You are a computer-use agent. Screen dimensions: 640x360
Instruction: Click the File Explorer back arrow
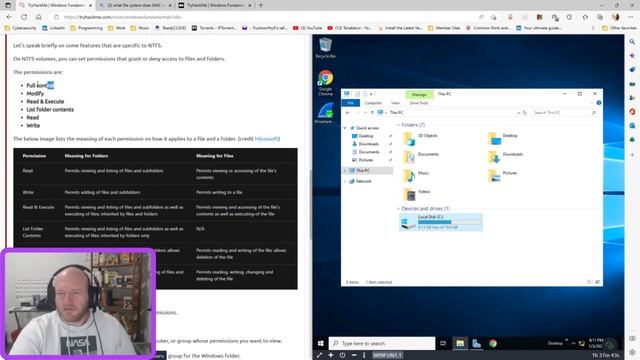pos(348,113)
